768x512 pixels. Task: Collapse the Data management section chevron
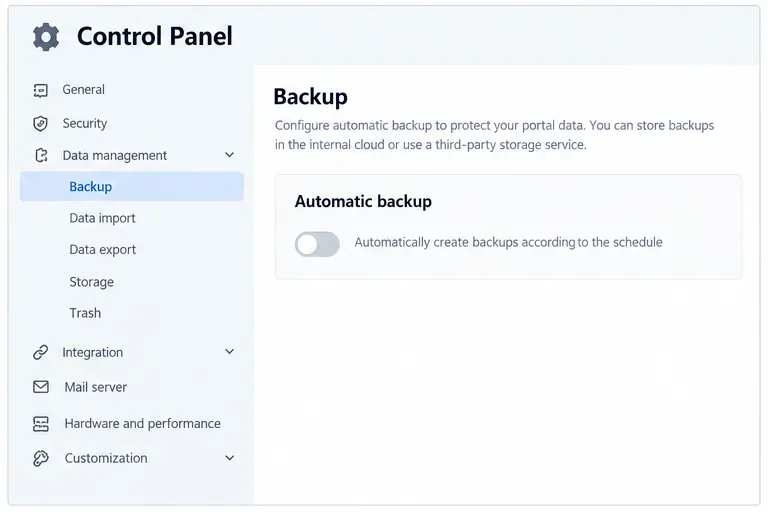point(229,155)
